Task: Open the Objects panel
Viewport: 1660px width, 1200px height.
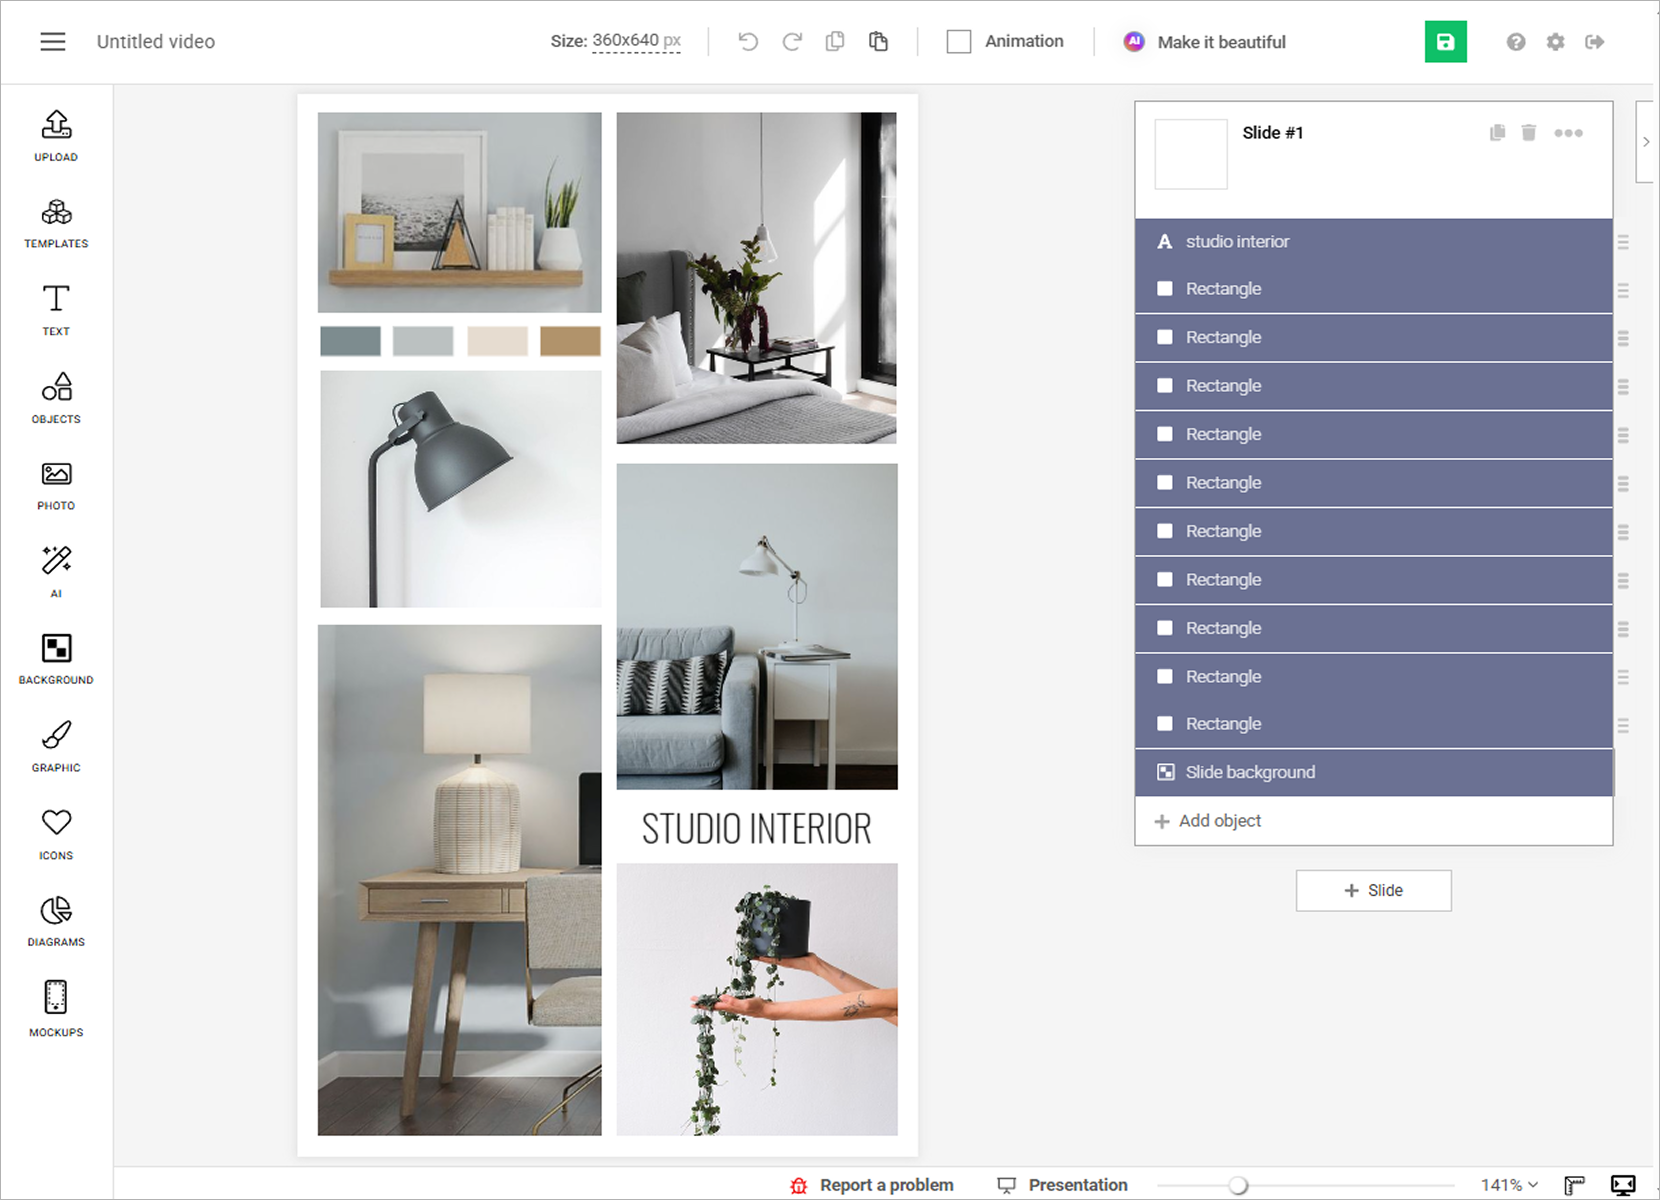Action: point(56,398)
